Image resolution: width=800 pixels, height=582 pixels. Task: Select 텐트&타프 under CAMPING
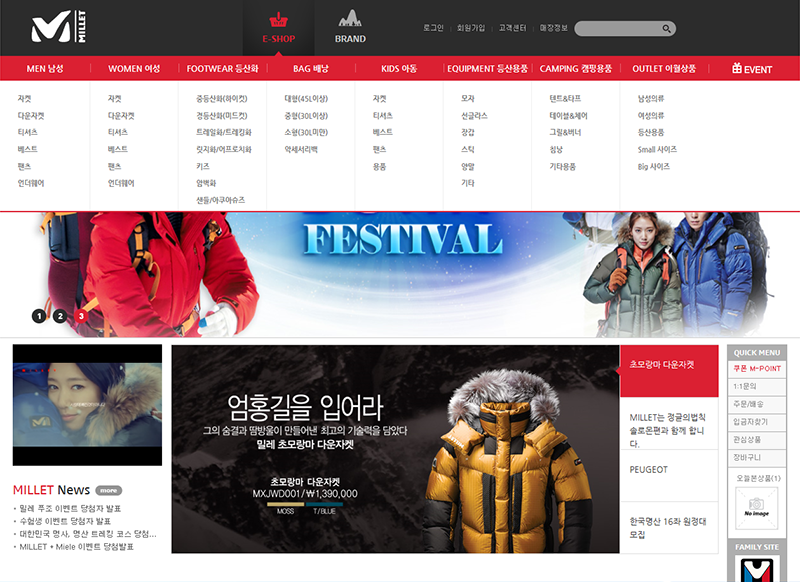(565, 98)
